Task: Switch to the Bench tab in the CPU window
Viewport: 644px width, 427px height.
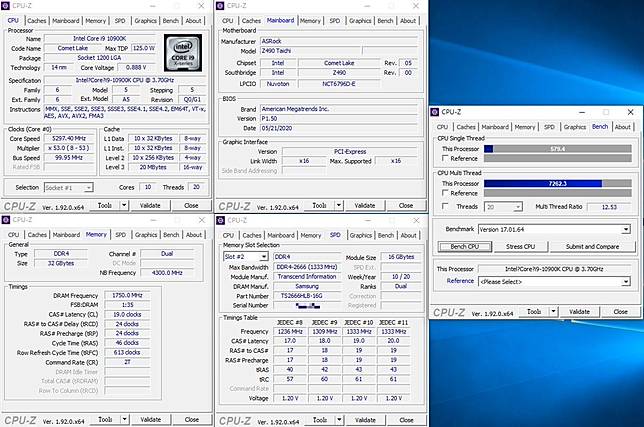Action: (171, 21)
